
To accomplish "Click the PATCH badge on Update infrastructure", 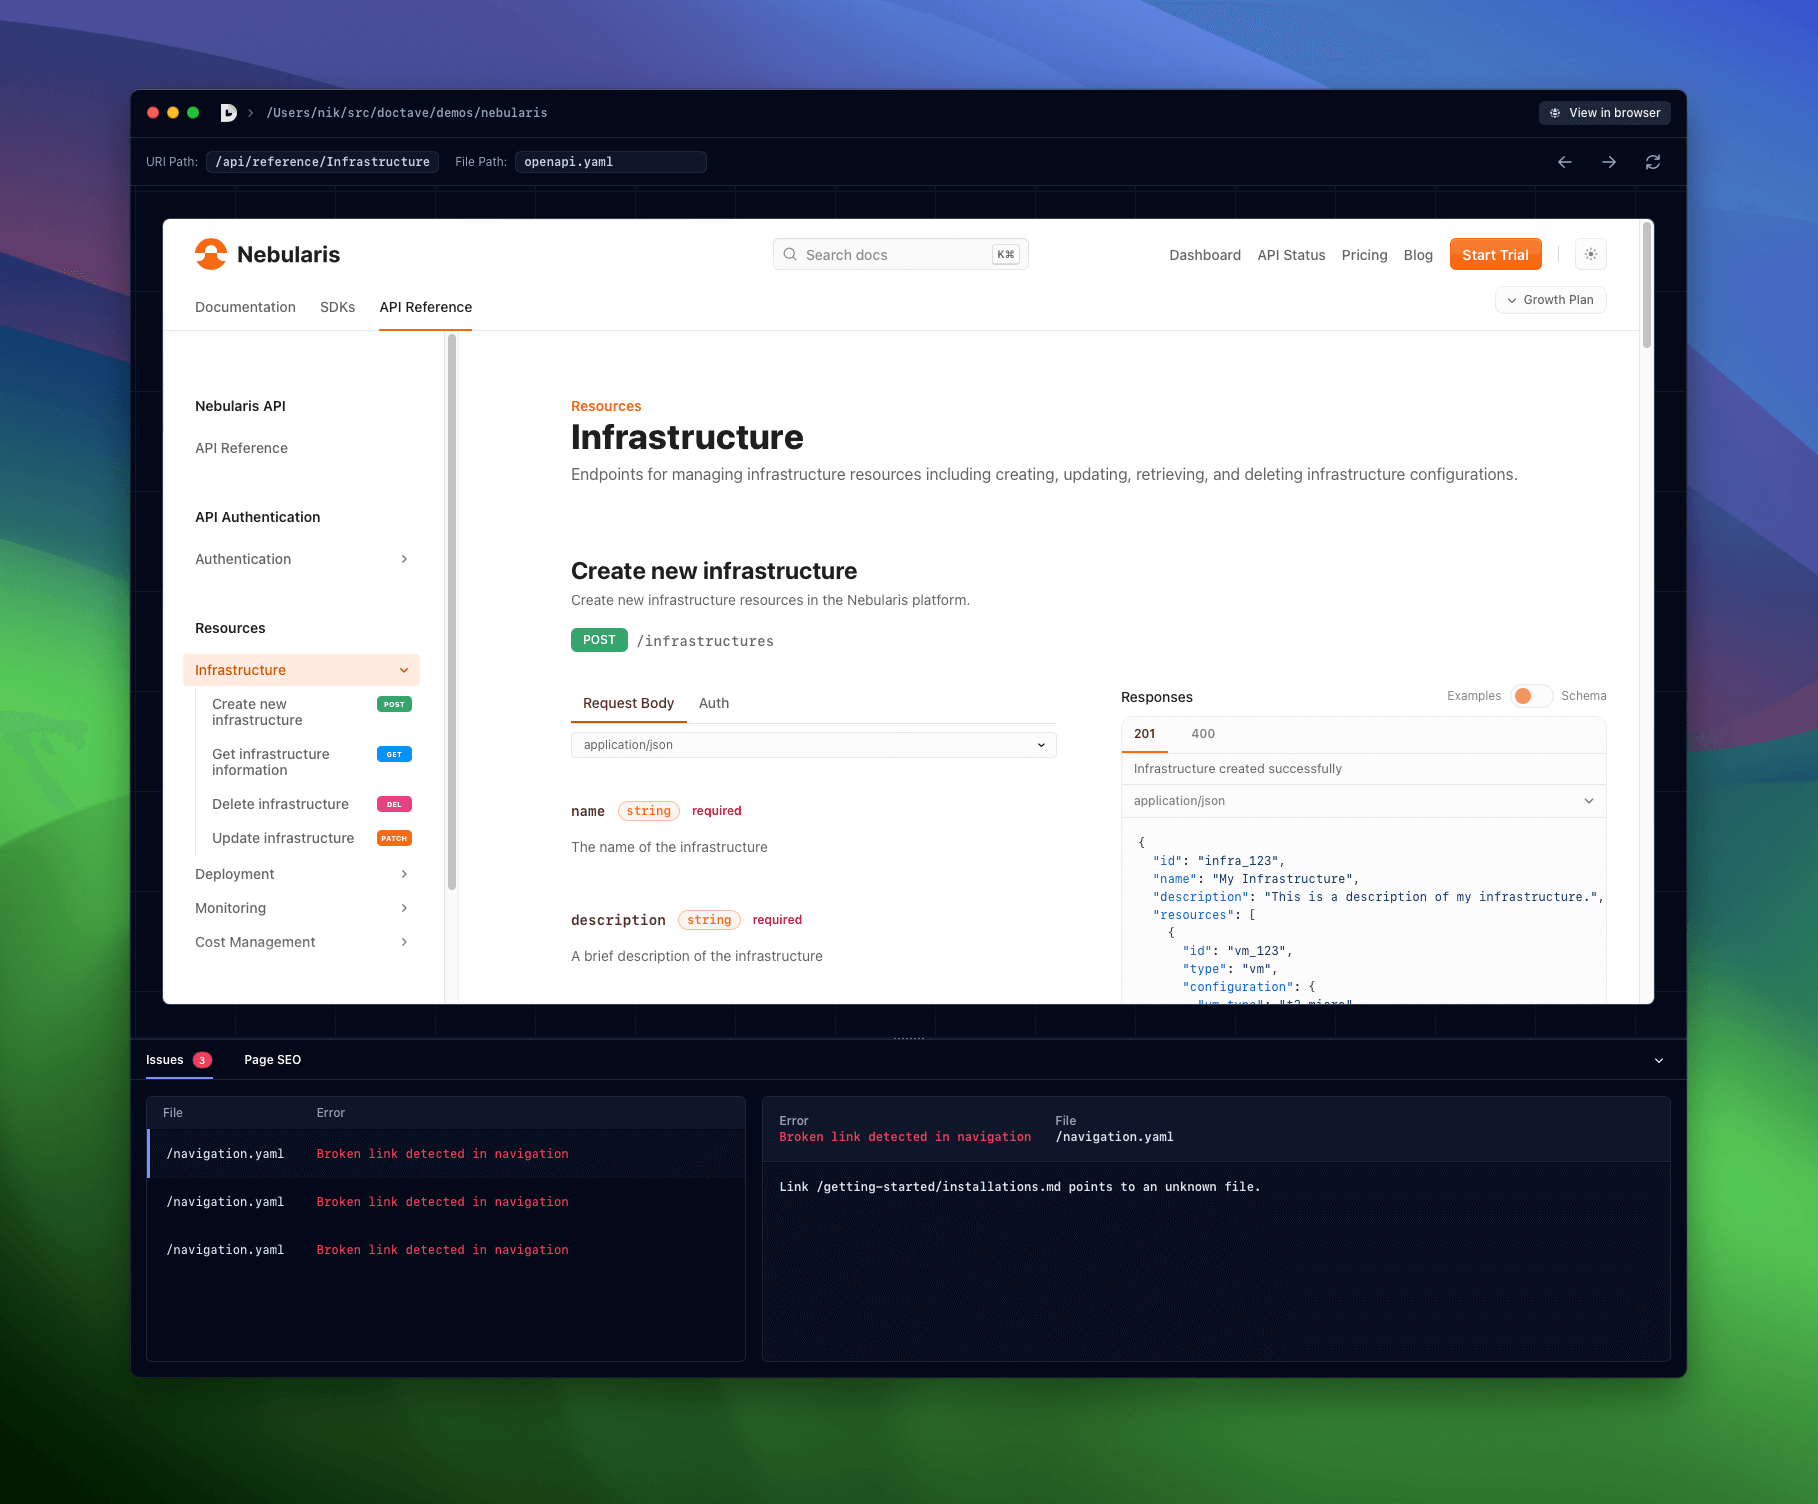I will pos(394,838).
